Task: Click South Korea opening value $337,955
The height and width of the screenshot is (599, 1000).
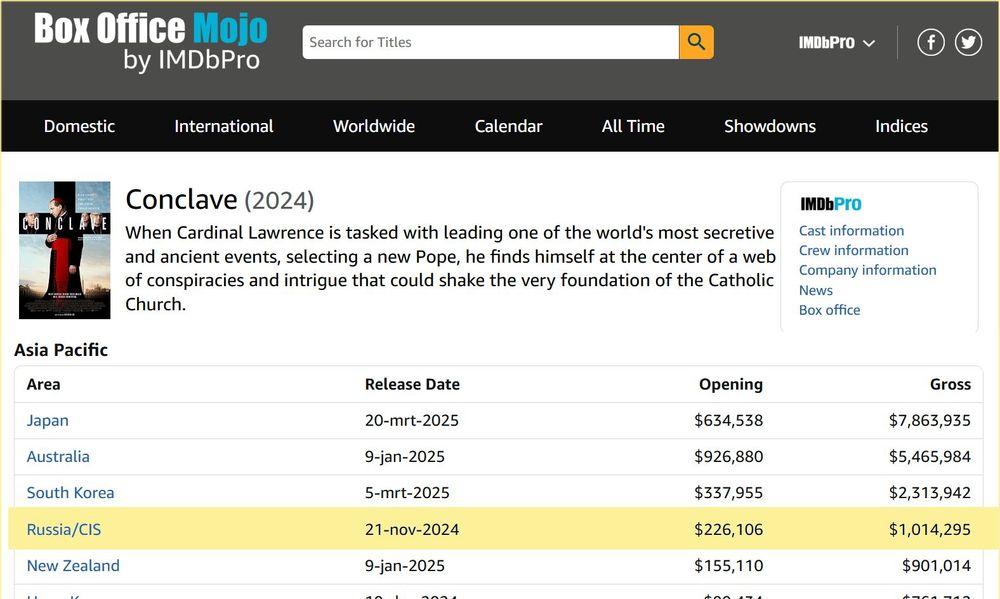Action: click(728, 493)
